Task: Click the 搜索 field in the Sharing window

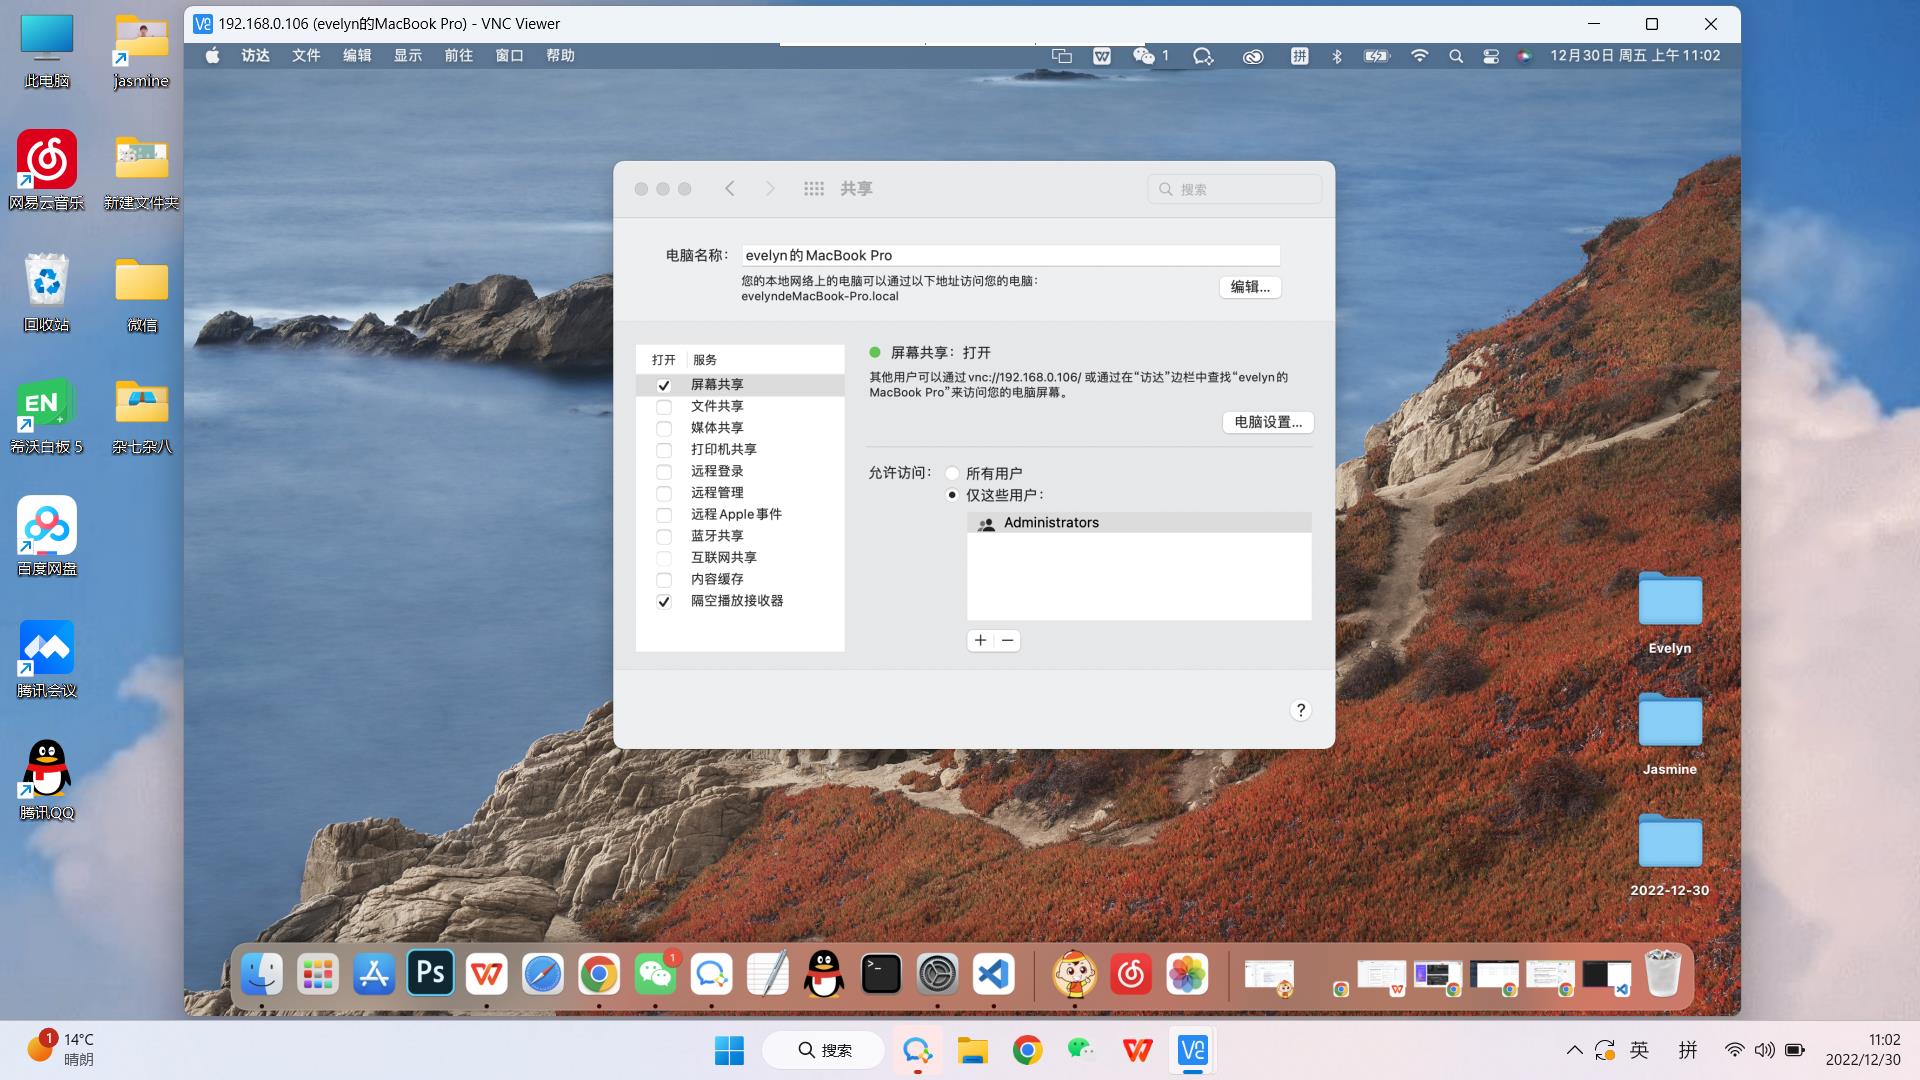Action: (x=1234, y=188)
